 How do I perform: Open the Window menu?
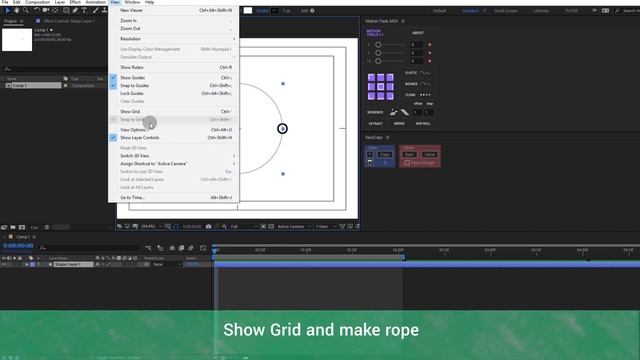(x=132, y=2)
